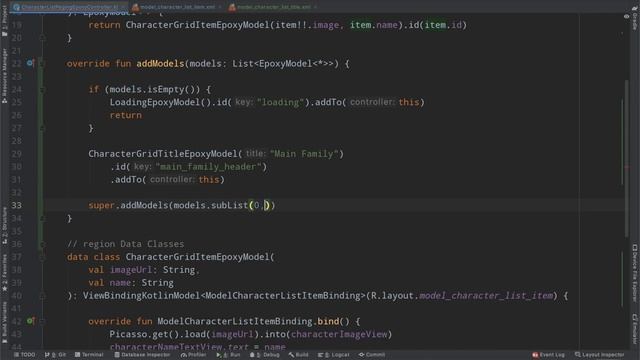Open the Logcat tool window
The width and height of the screenshot is (640, 360).
(x=333, y=355)
